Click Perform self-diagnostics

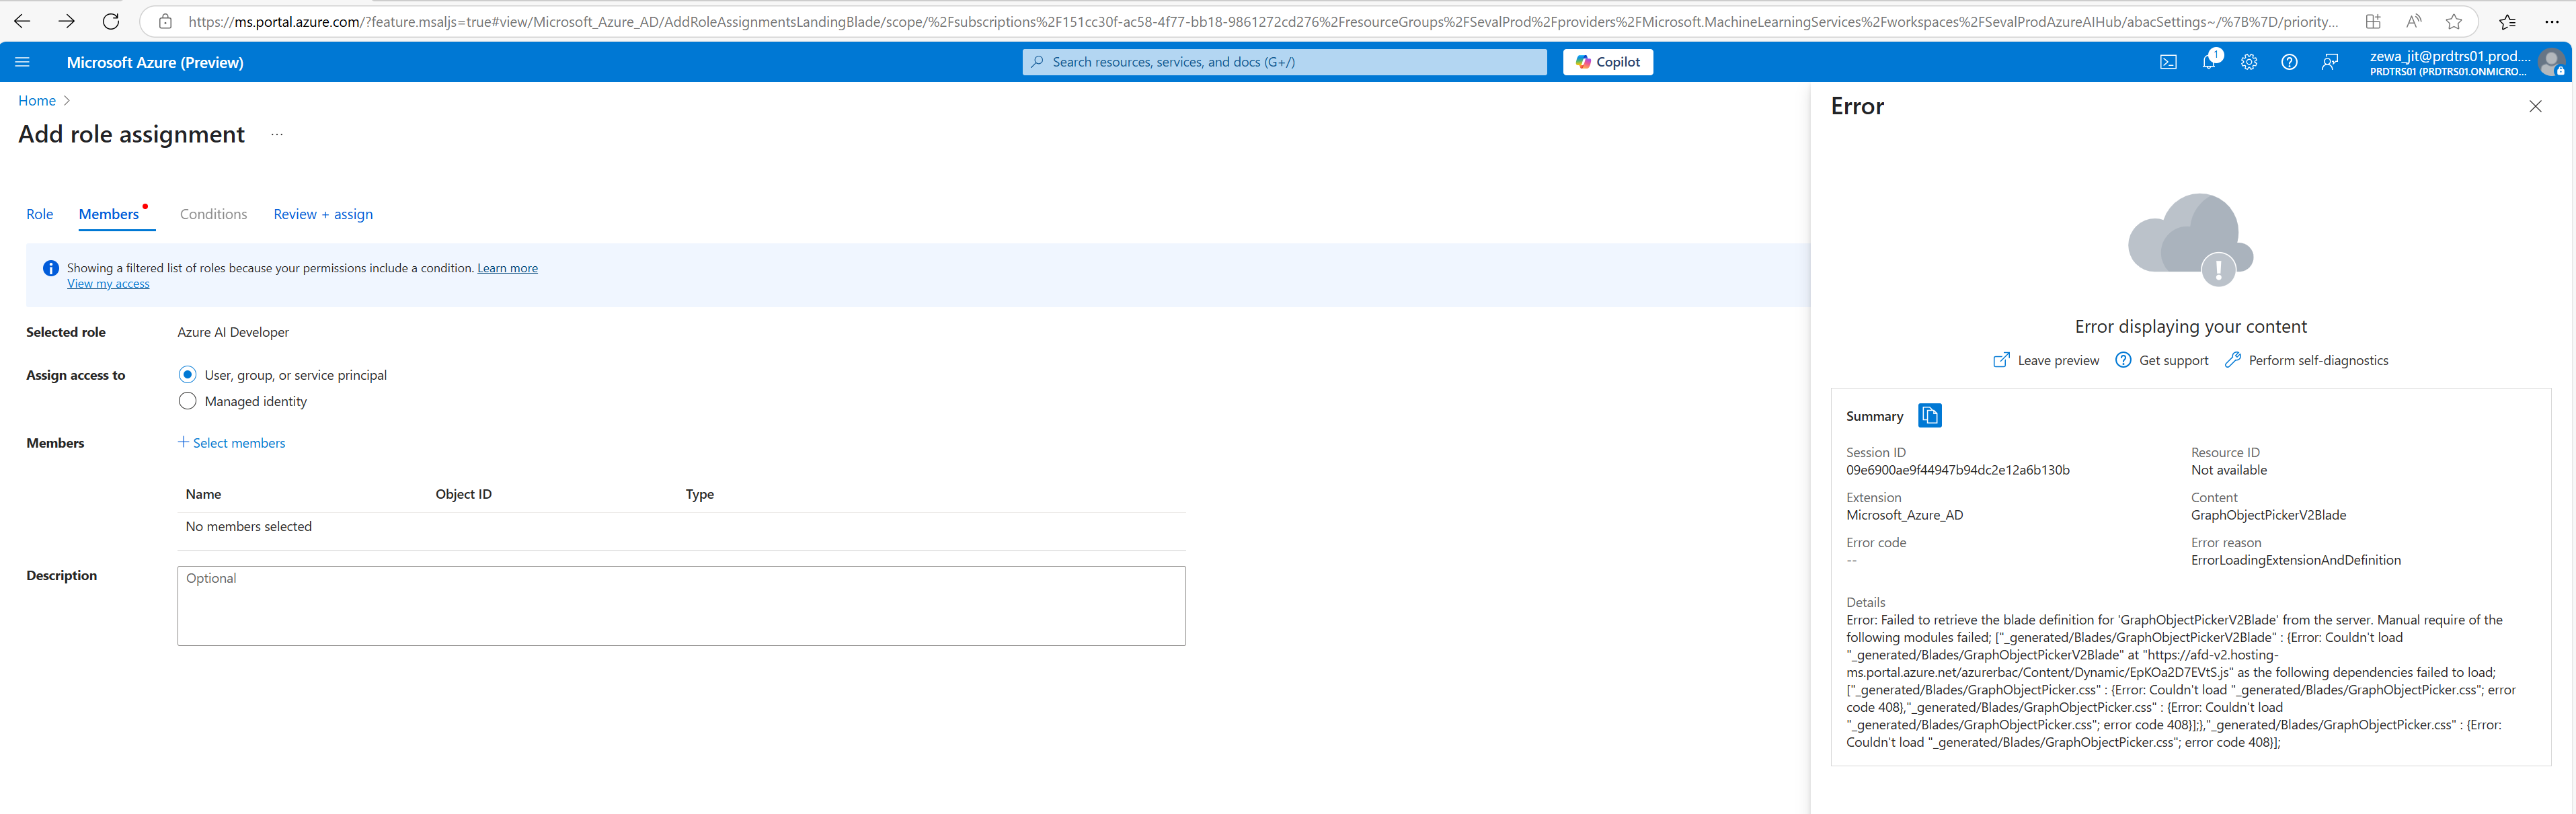click(x=2306, y=360)
